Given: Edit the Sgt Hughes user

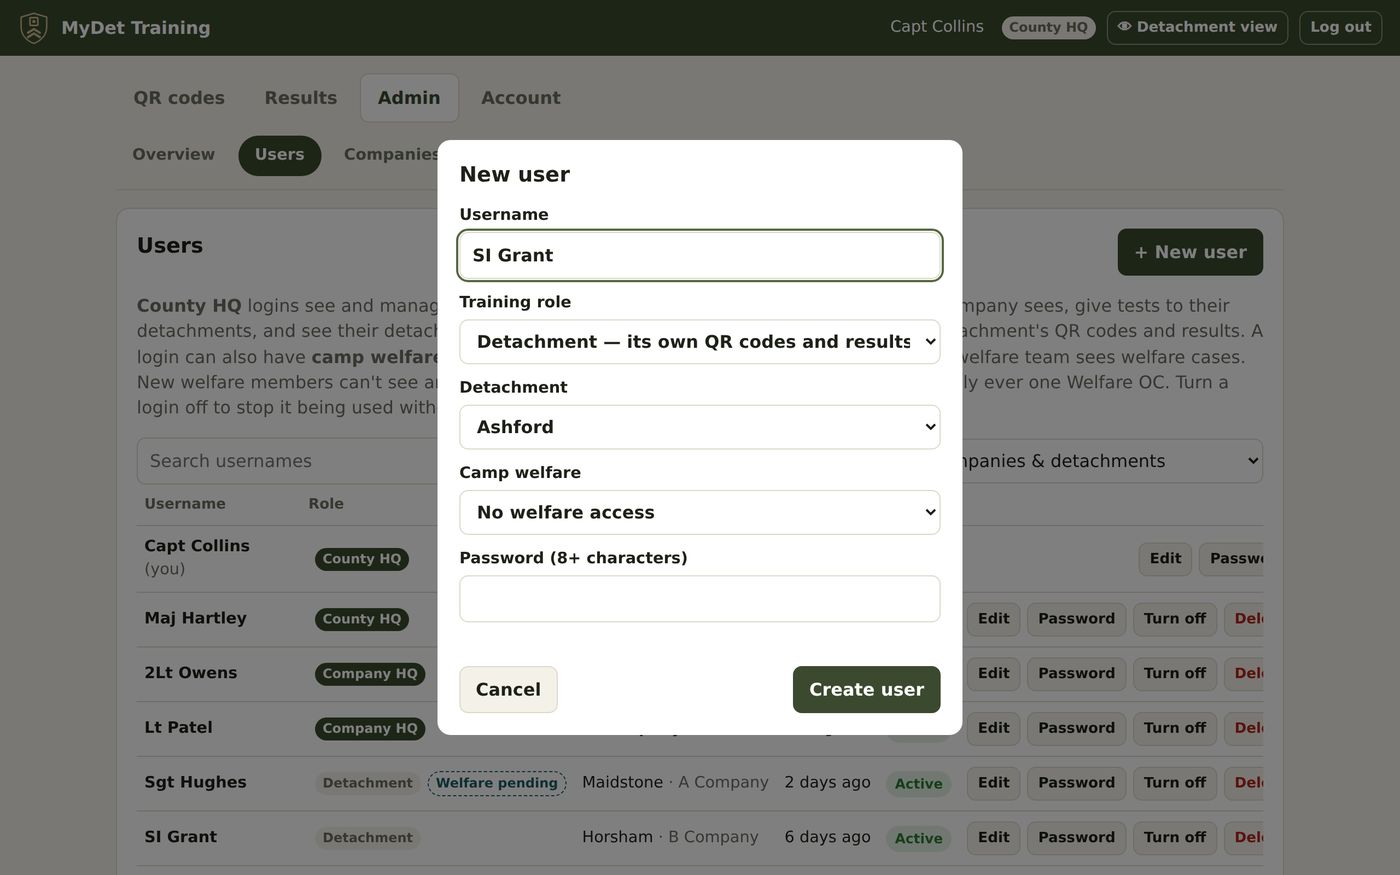Looking at the screenshot, I should (x=994, y=783).
